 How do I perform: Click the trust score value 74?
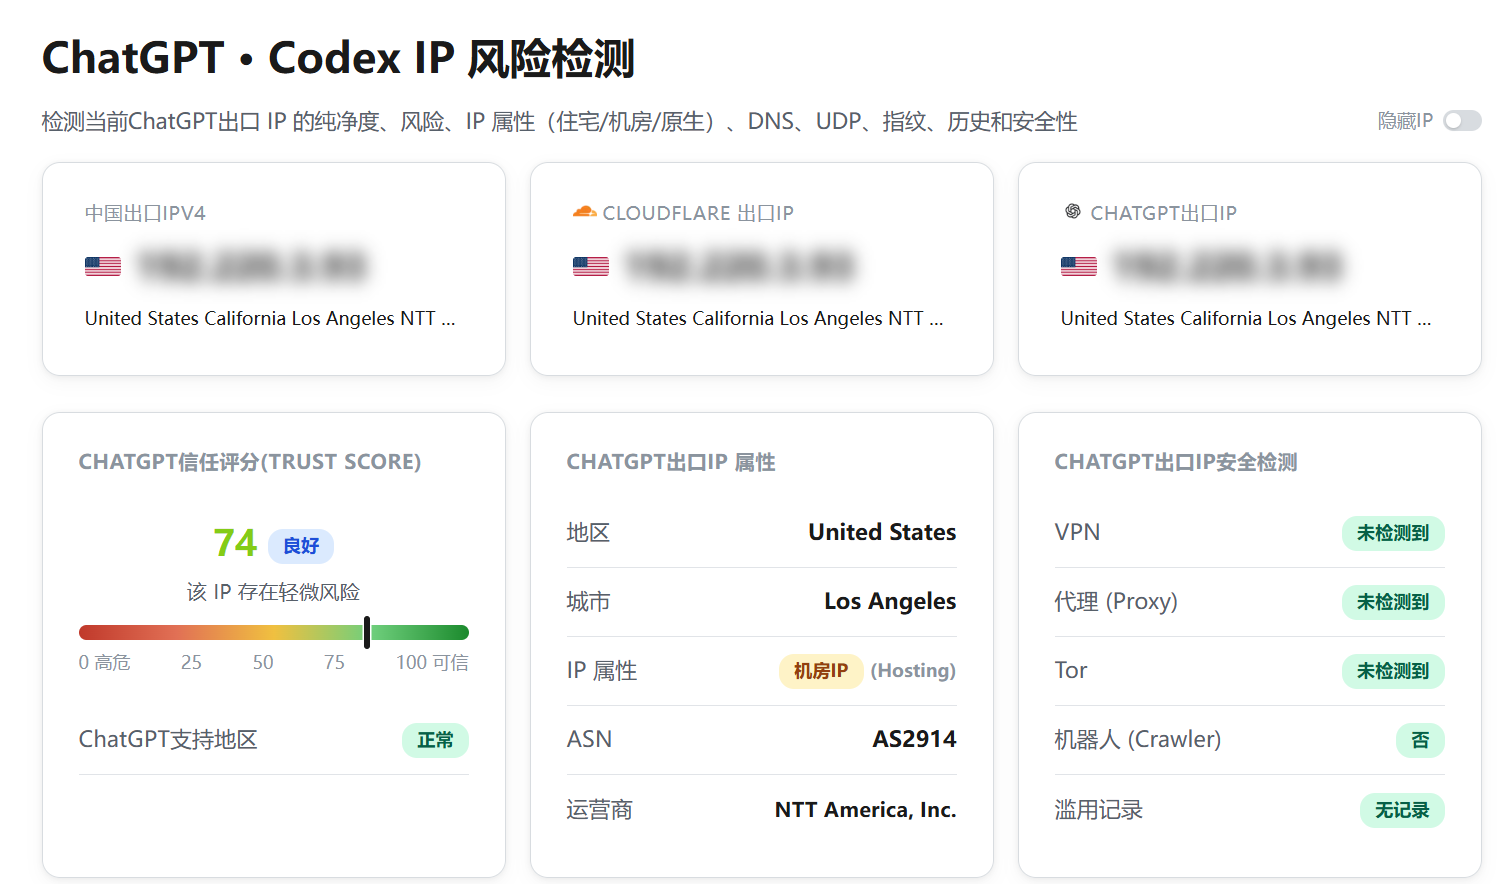click(235, 543)
